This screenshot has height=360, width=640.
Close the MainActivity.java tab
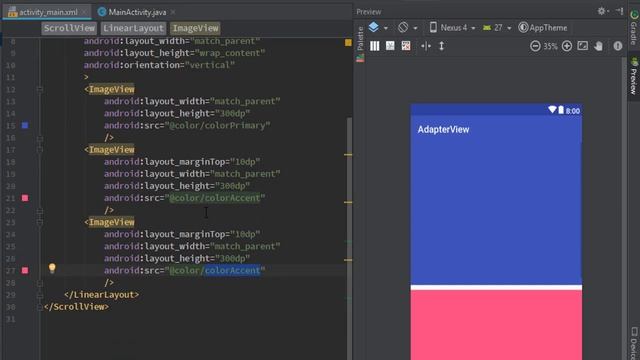click(x=173, y=12)
